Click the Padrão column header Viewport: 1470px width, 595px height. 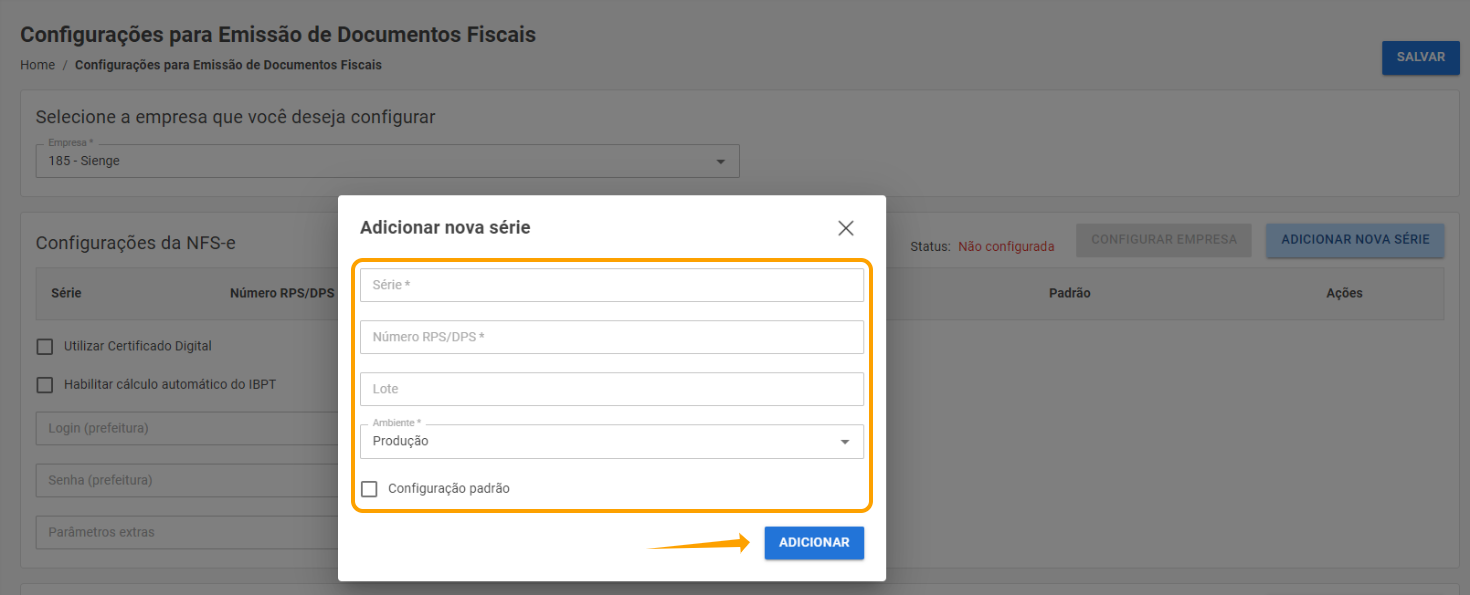click(1069, 293)
